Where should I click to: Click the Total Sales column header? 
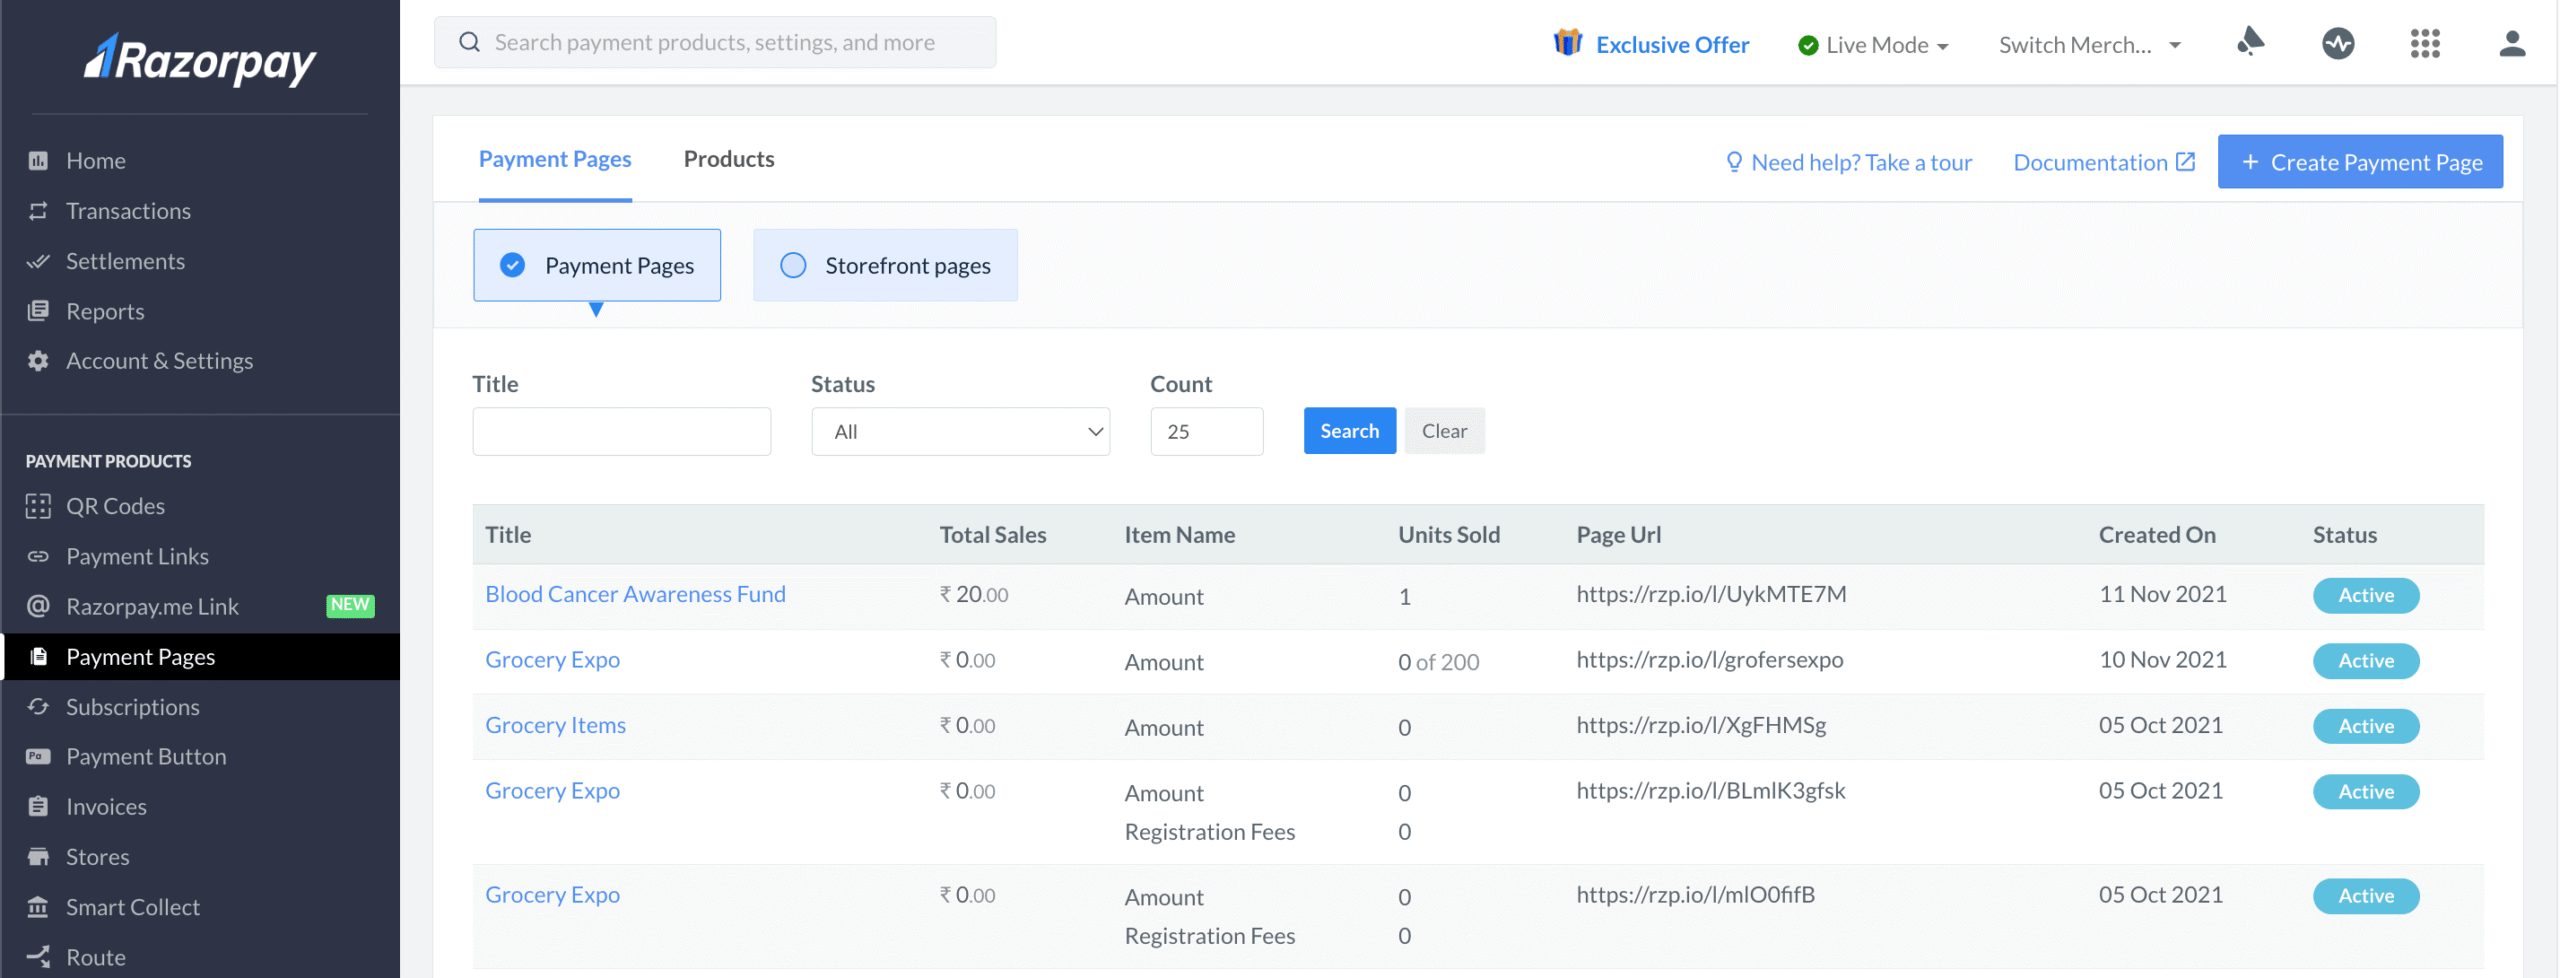point(992,535)
